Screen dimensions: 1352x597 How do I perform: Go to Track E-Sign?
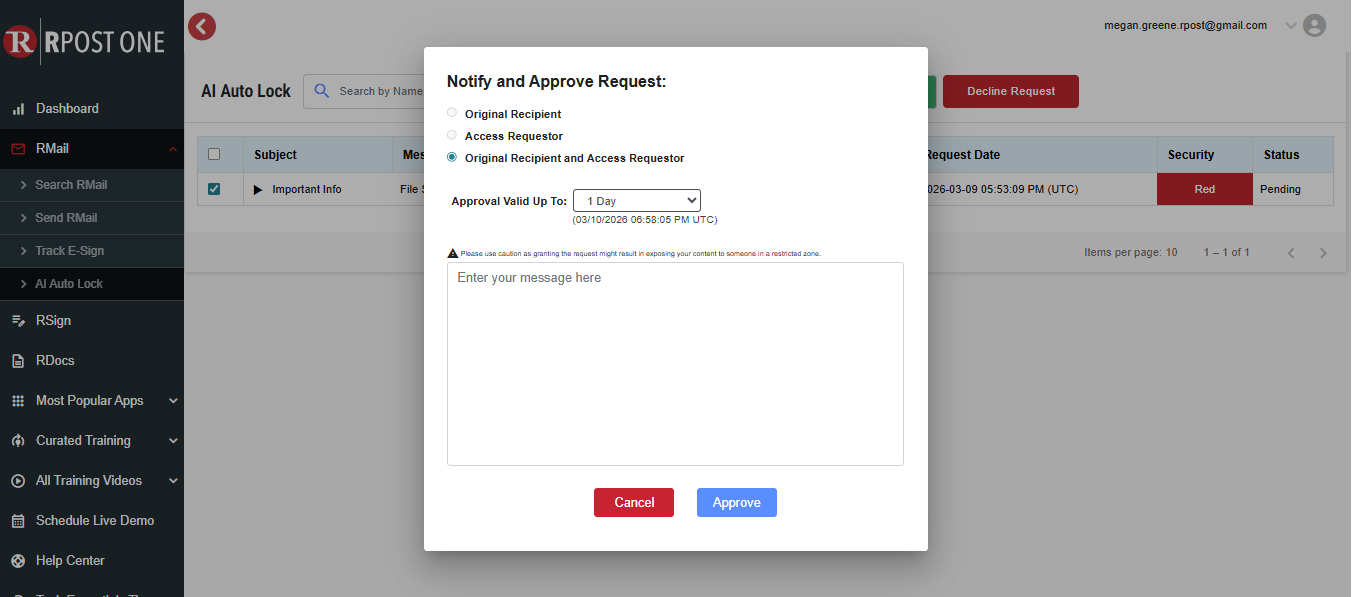[69, 251]
